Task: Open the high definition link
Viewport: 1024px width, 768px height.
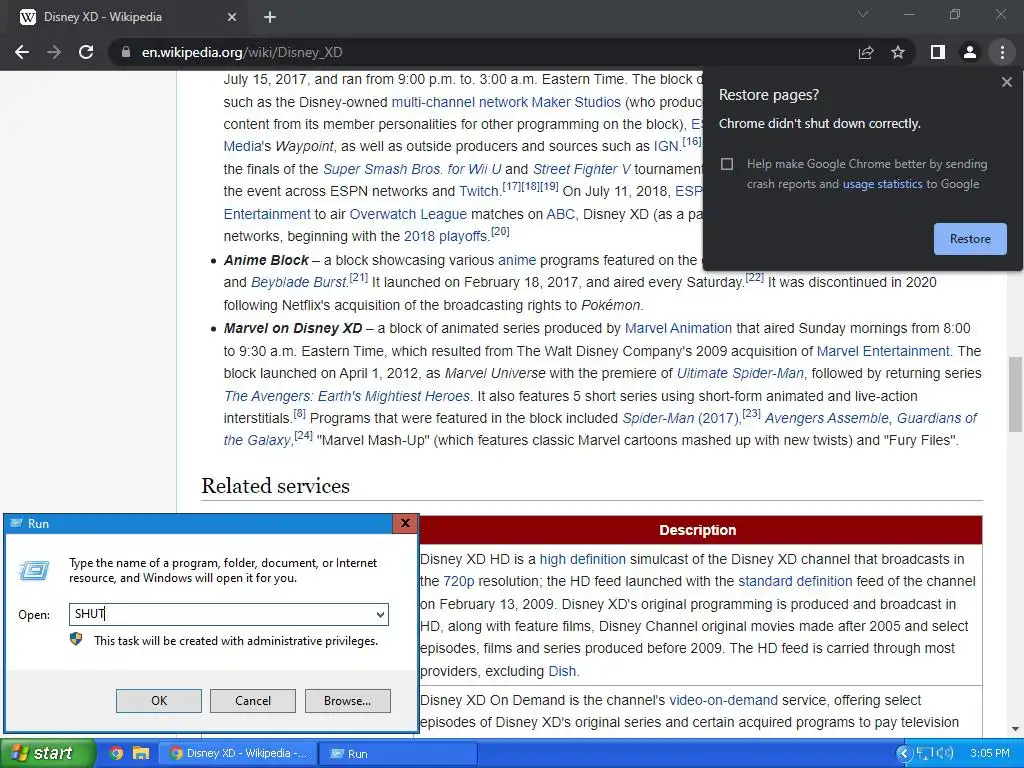Action: 583,560
